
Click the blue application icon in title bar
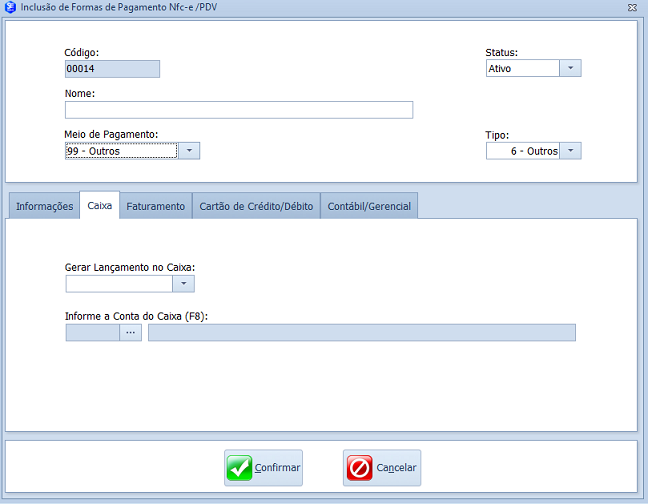tap(10, 7)
